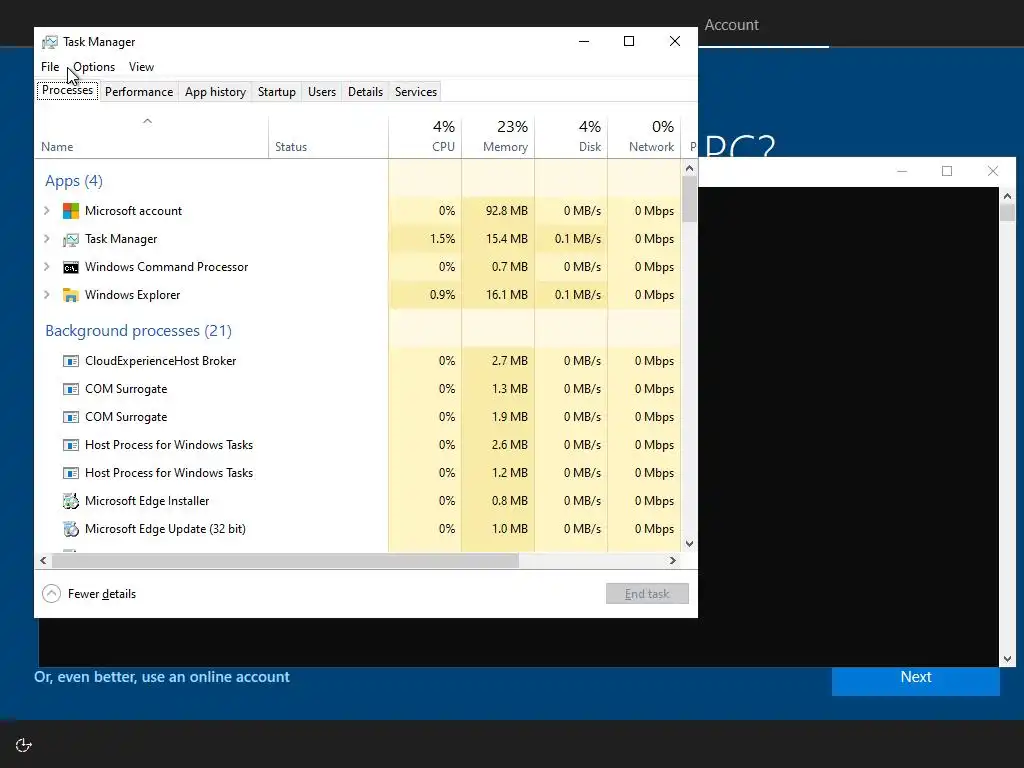Screen dimensions: 1024x768
Task: Maximize the command prompt window
Action: (947, 171)
